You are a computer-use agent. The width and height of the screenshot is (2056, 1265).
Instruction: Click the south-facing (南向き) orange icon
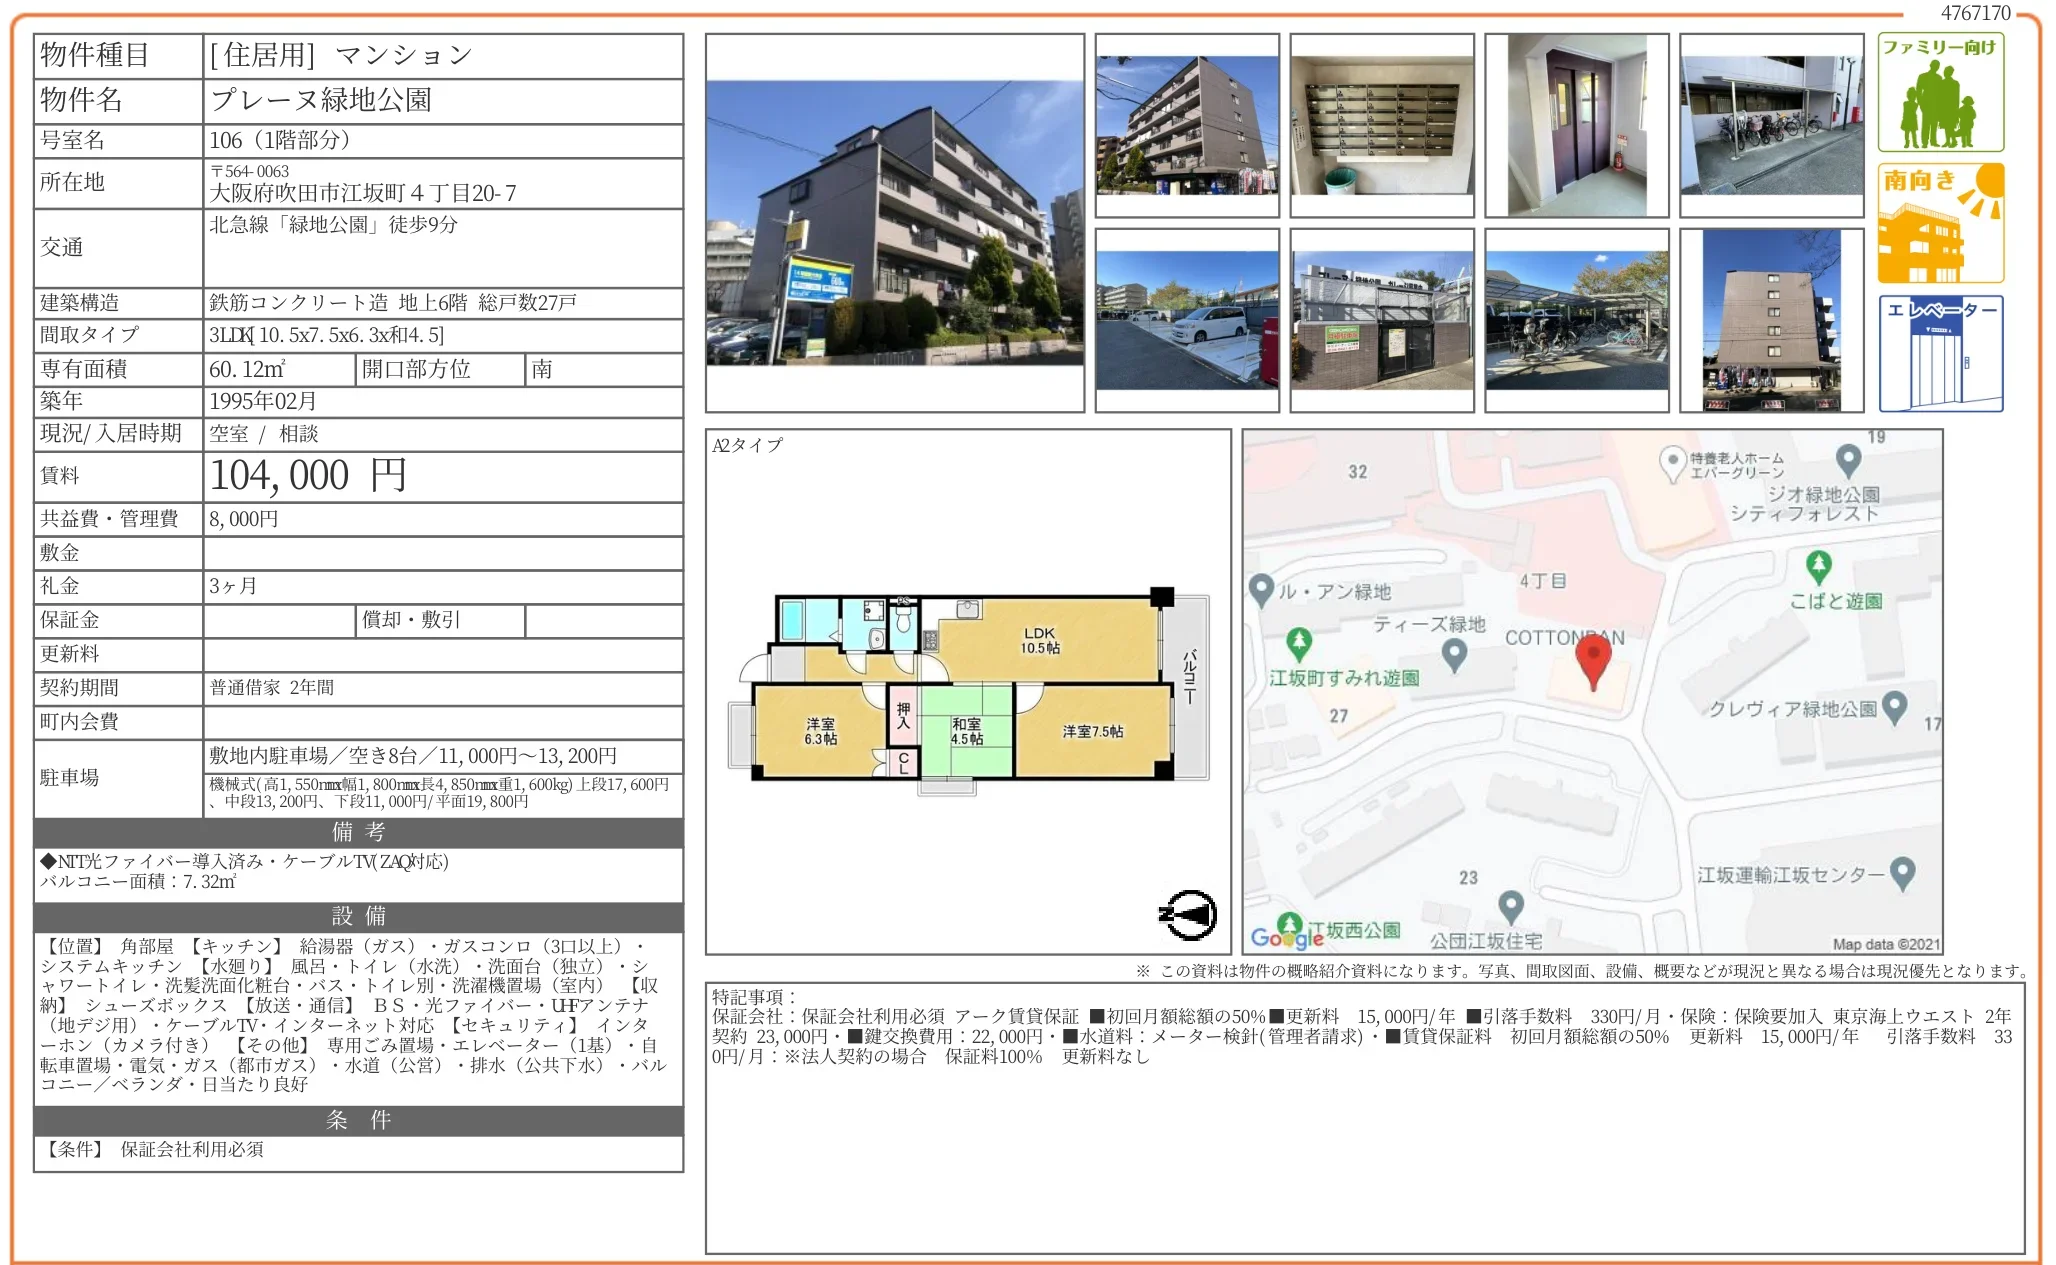tap(1939, 223)
